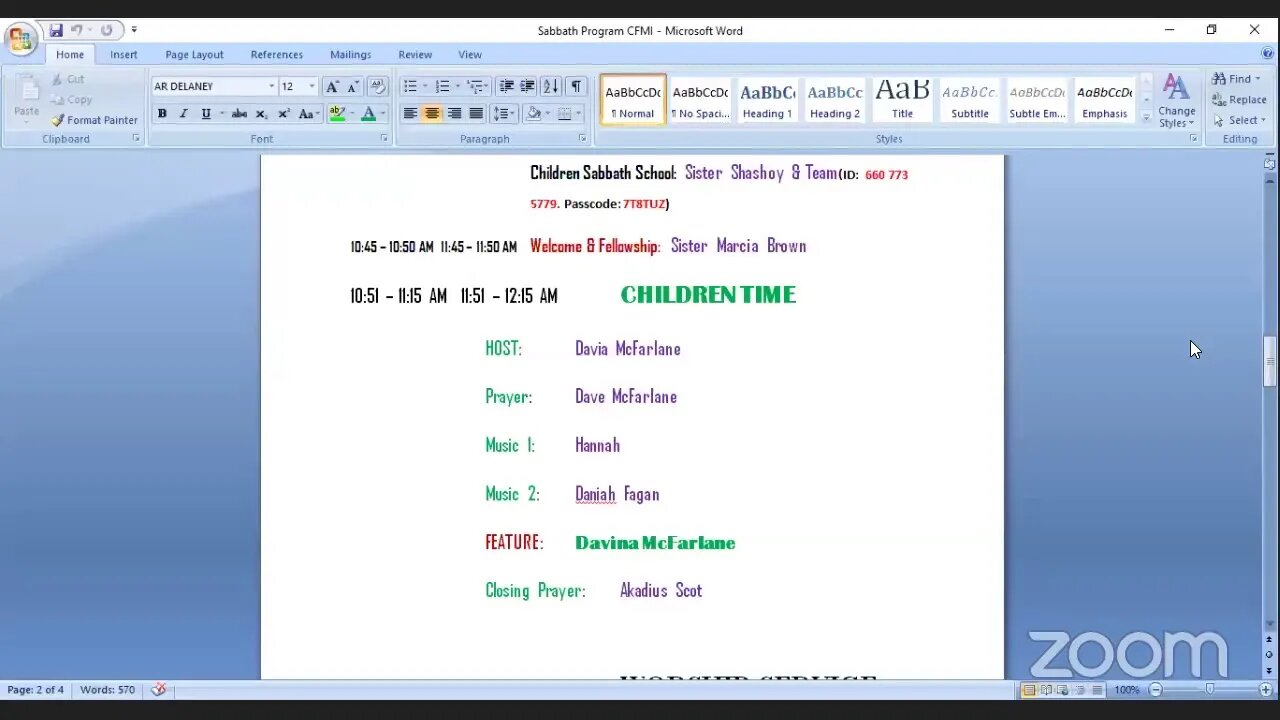Toggle Bold formatting
This screenshot has height=720, width=1280.
pos(162,114)
